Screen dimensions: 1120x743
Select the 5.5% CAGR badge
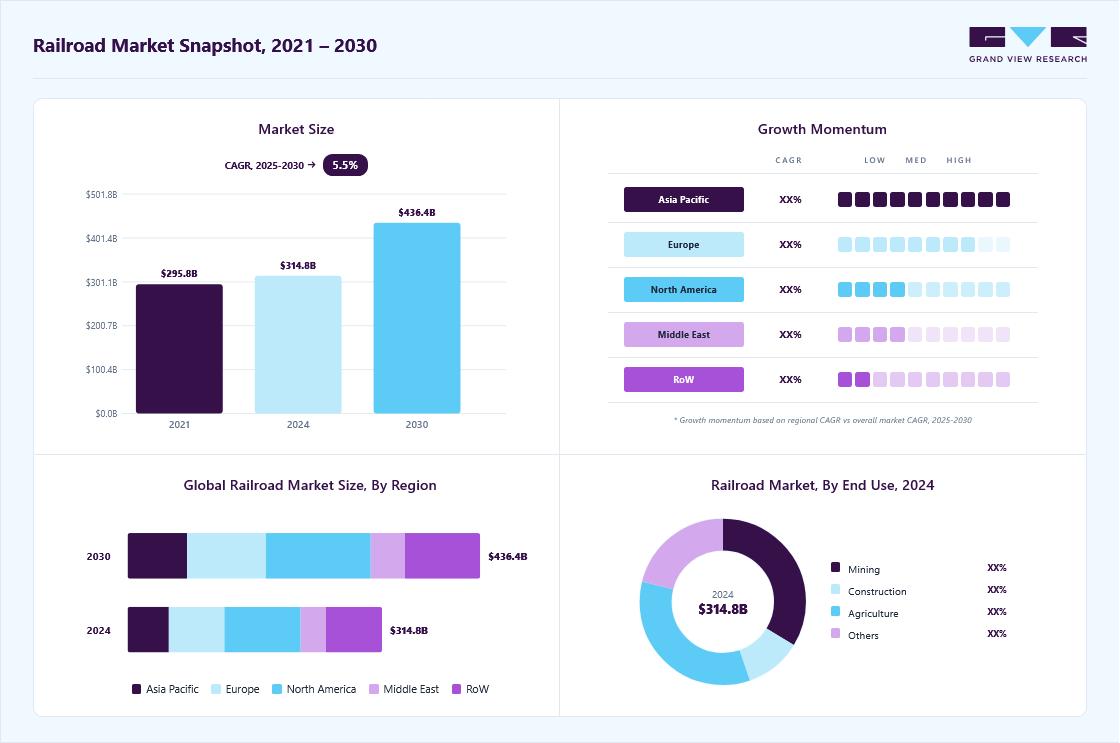point(345,165)
